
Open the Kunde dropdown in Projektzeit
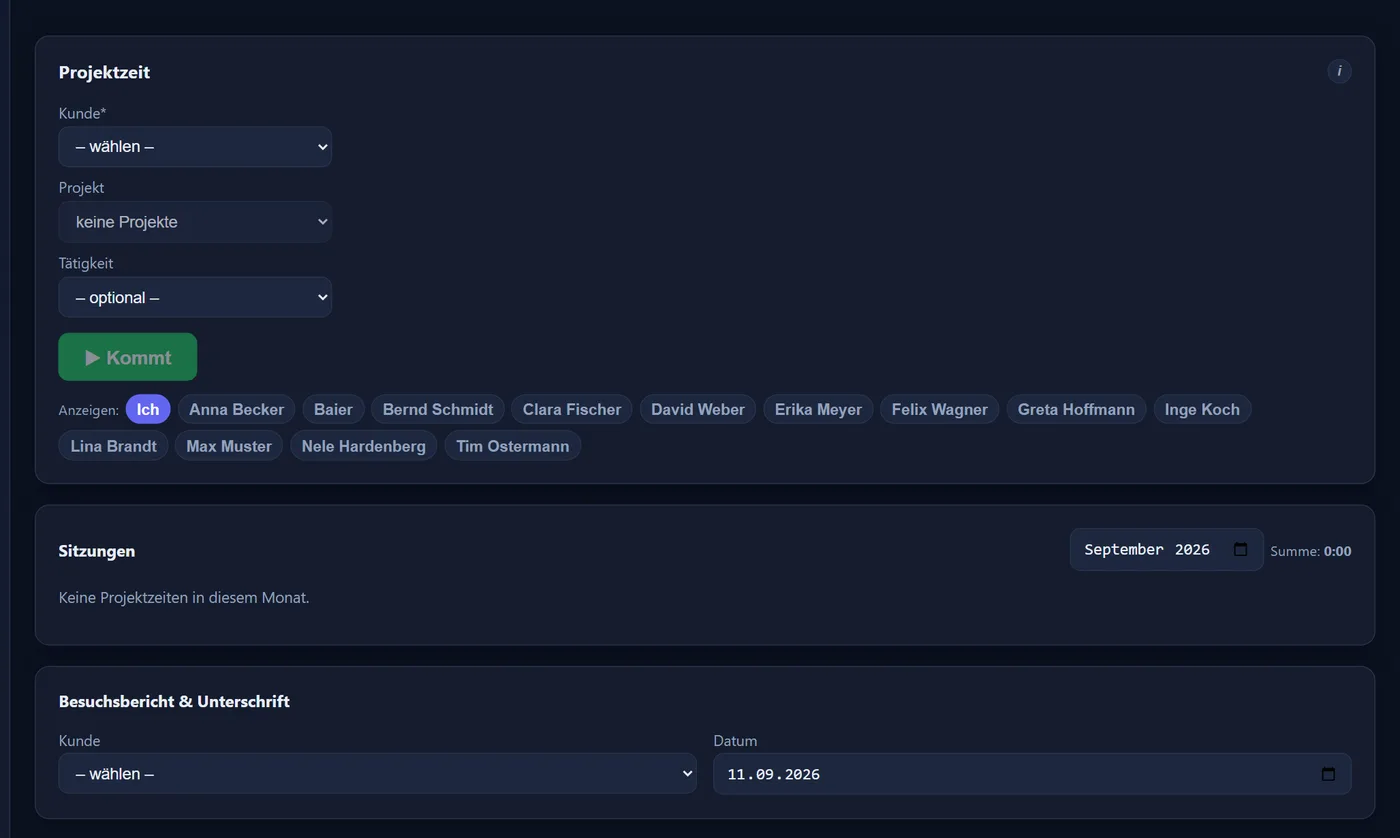click(x=195, y=147)
